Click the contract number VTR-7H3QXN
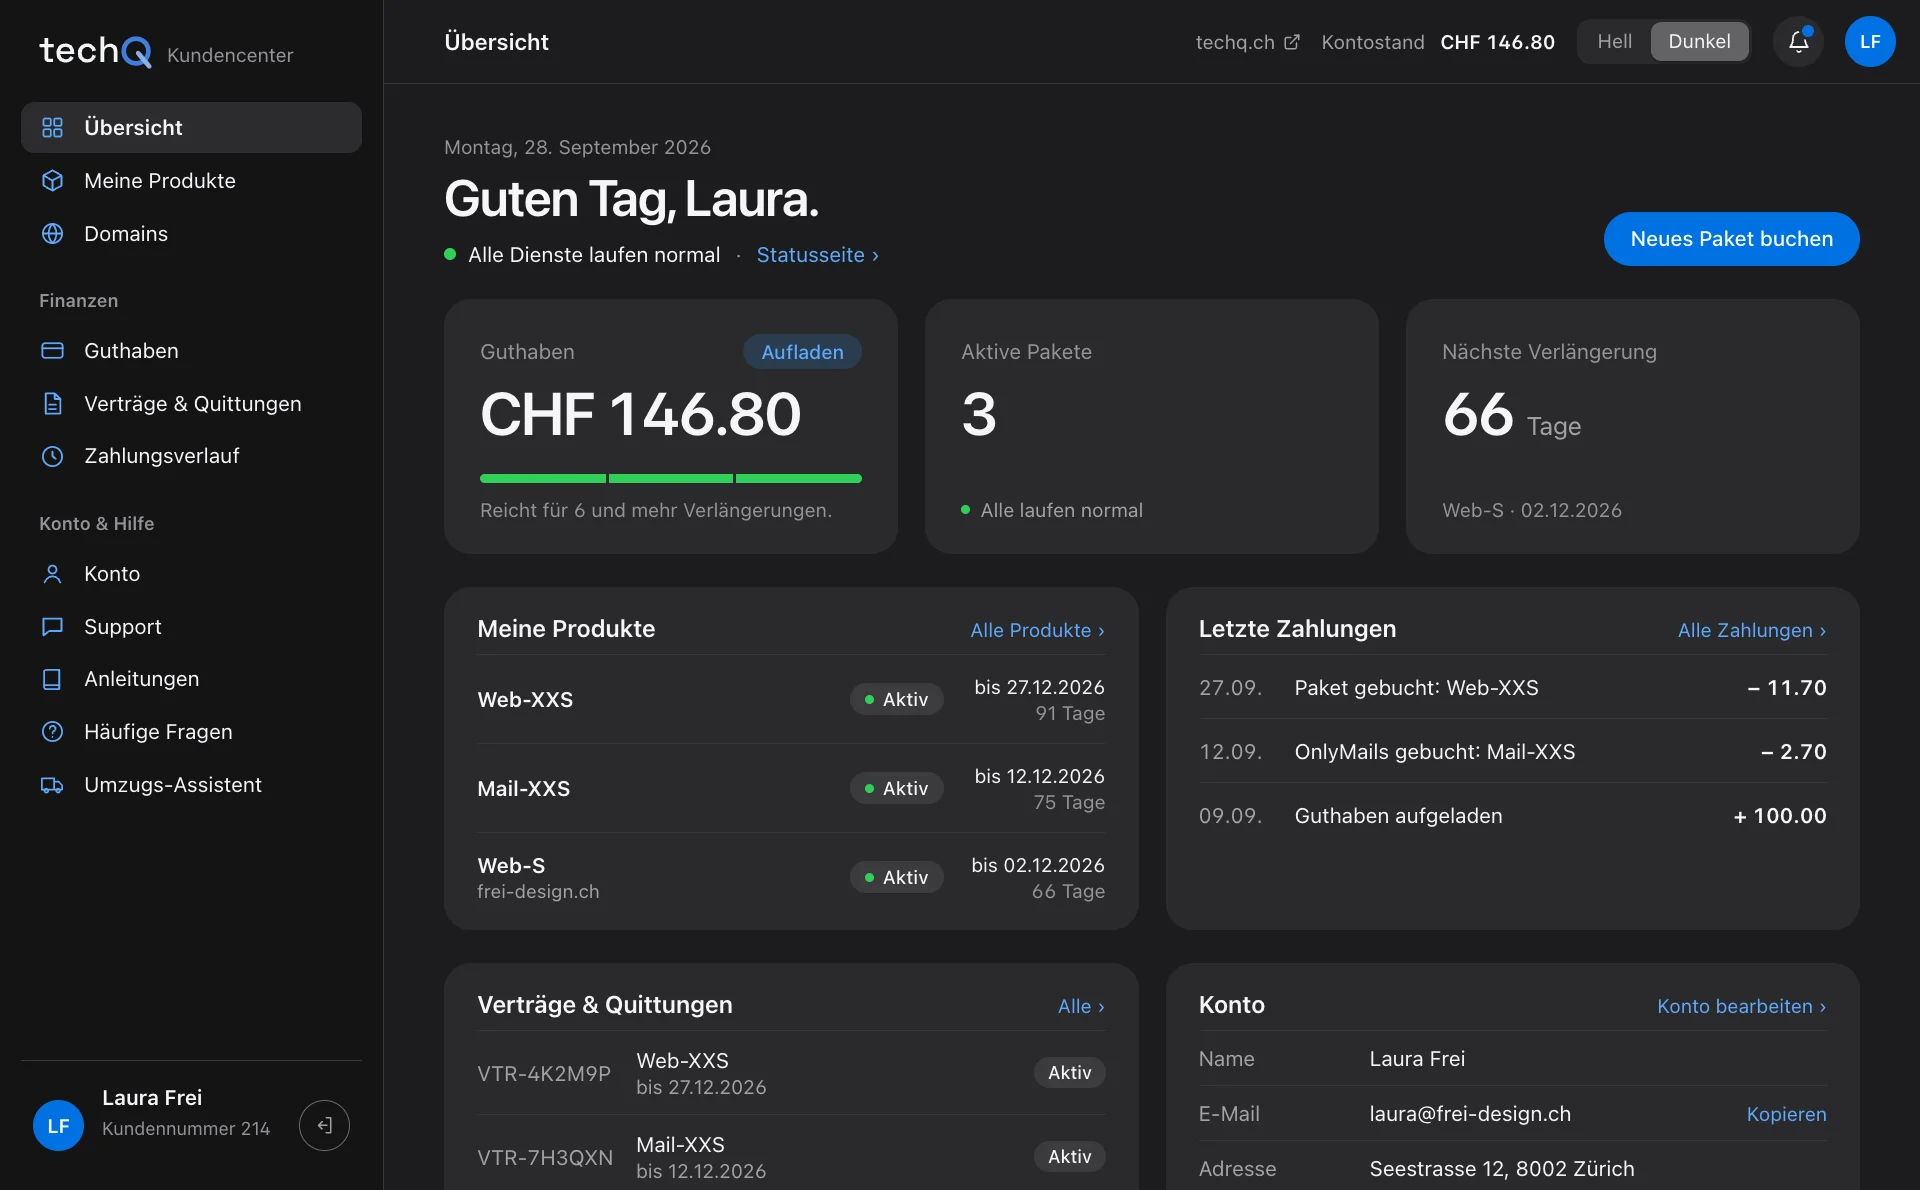 [x=545, y=1158]
